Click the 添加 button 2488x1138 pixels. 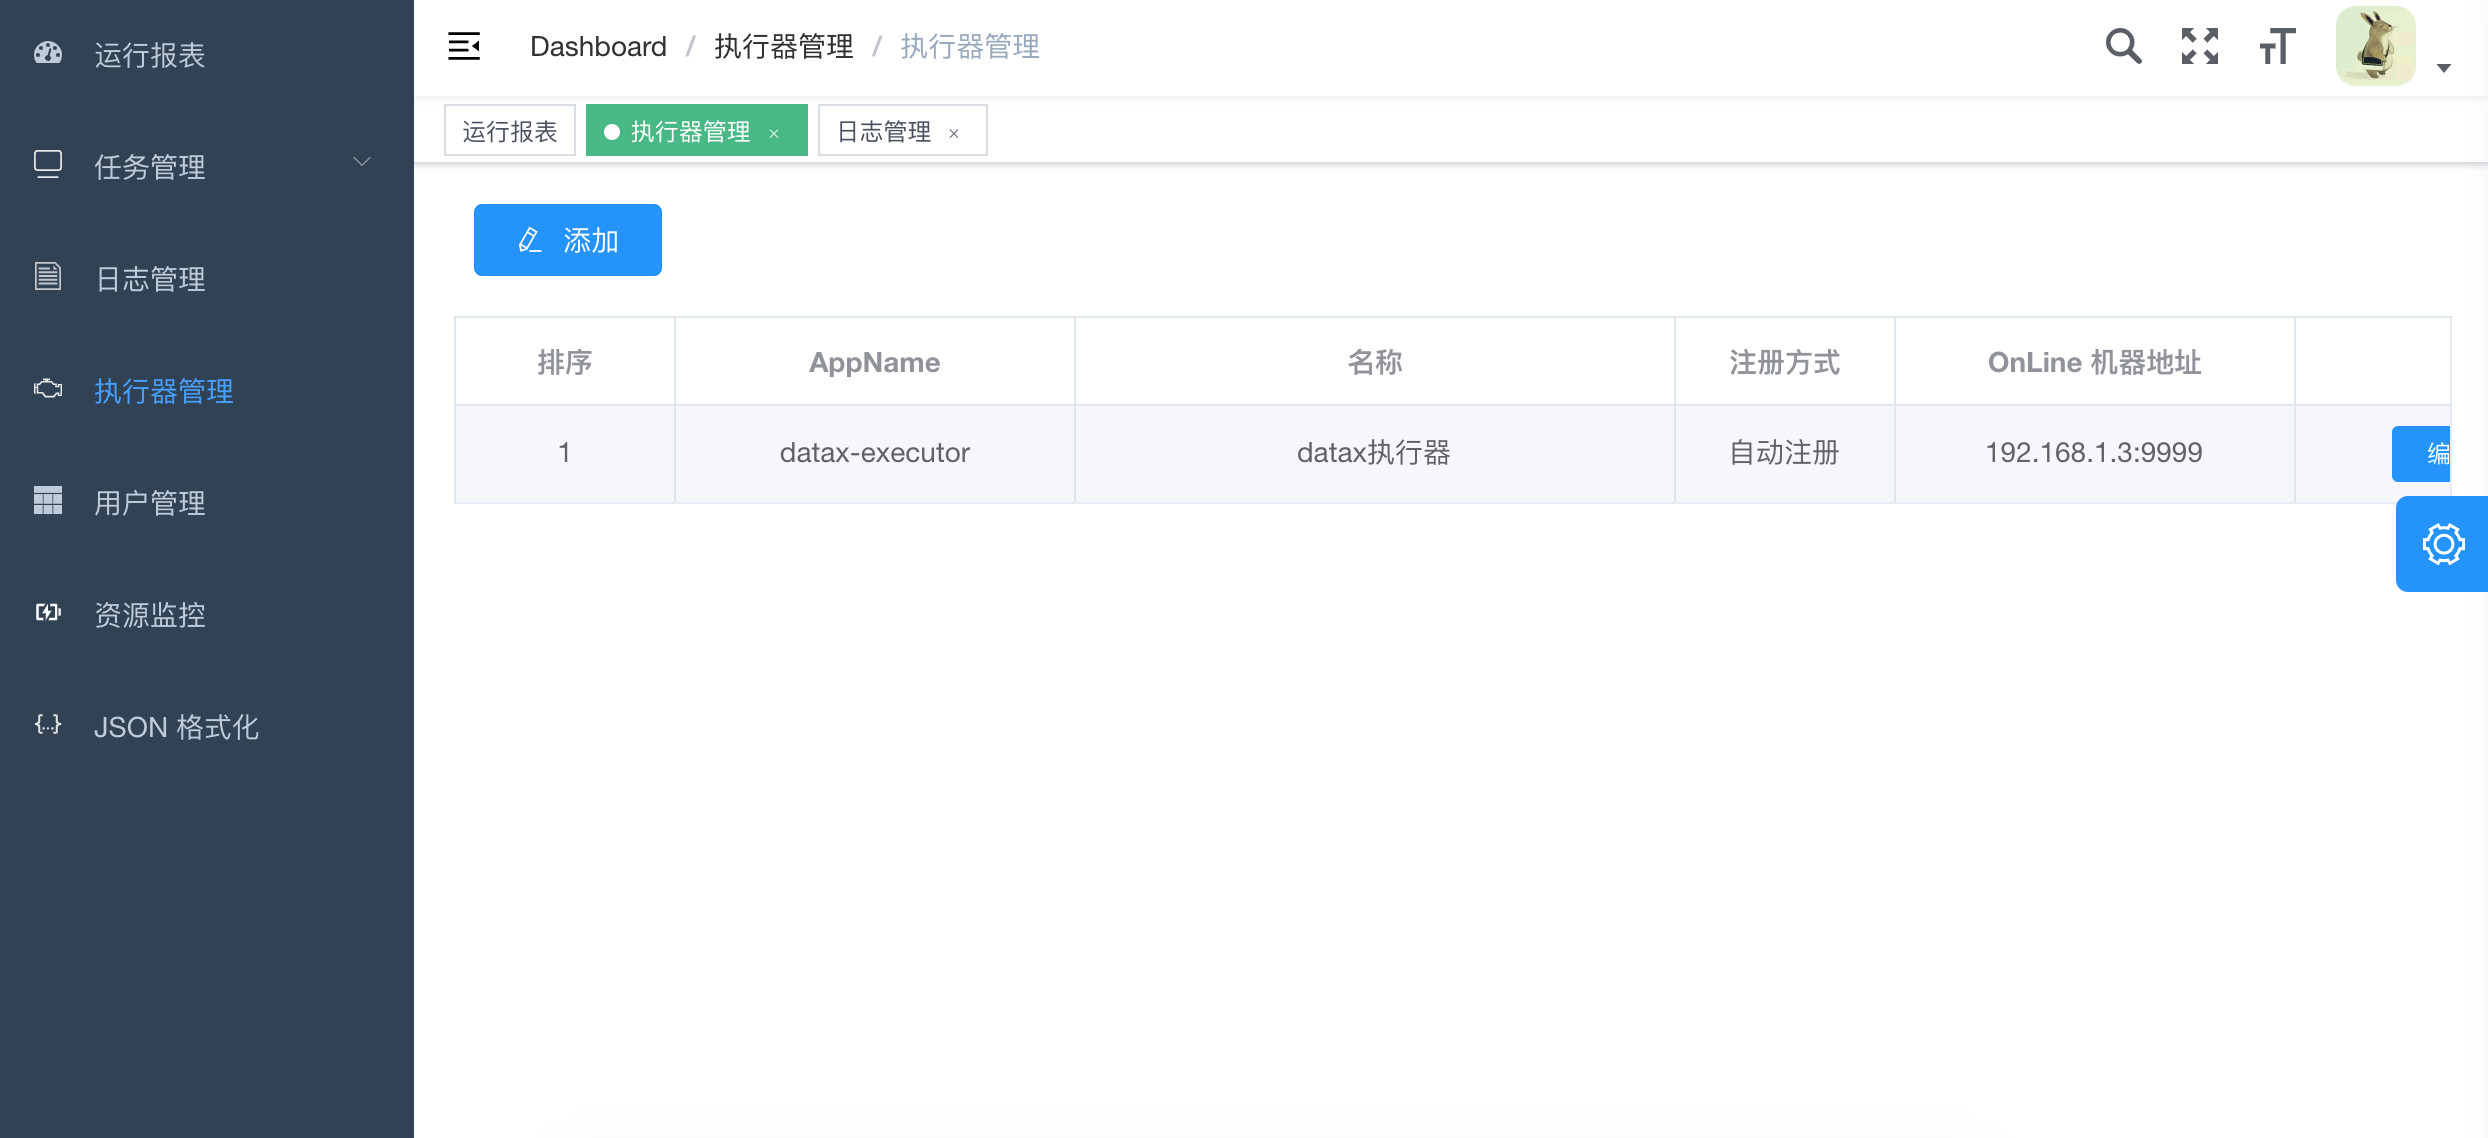click(x=567, y=240)
